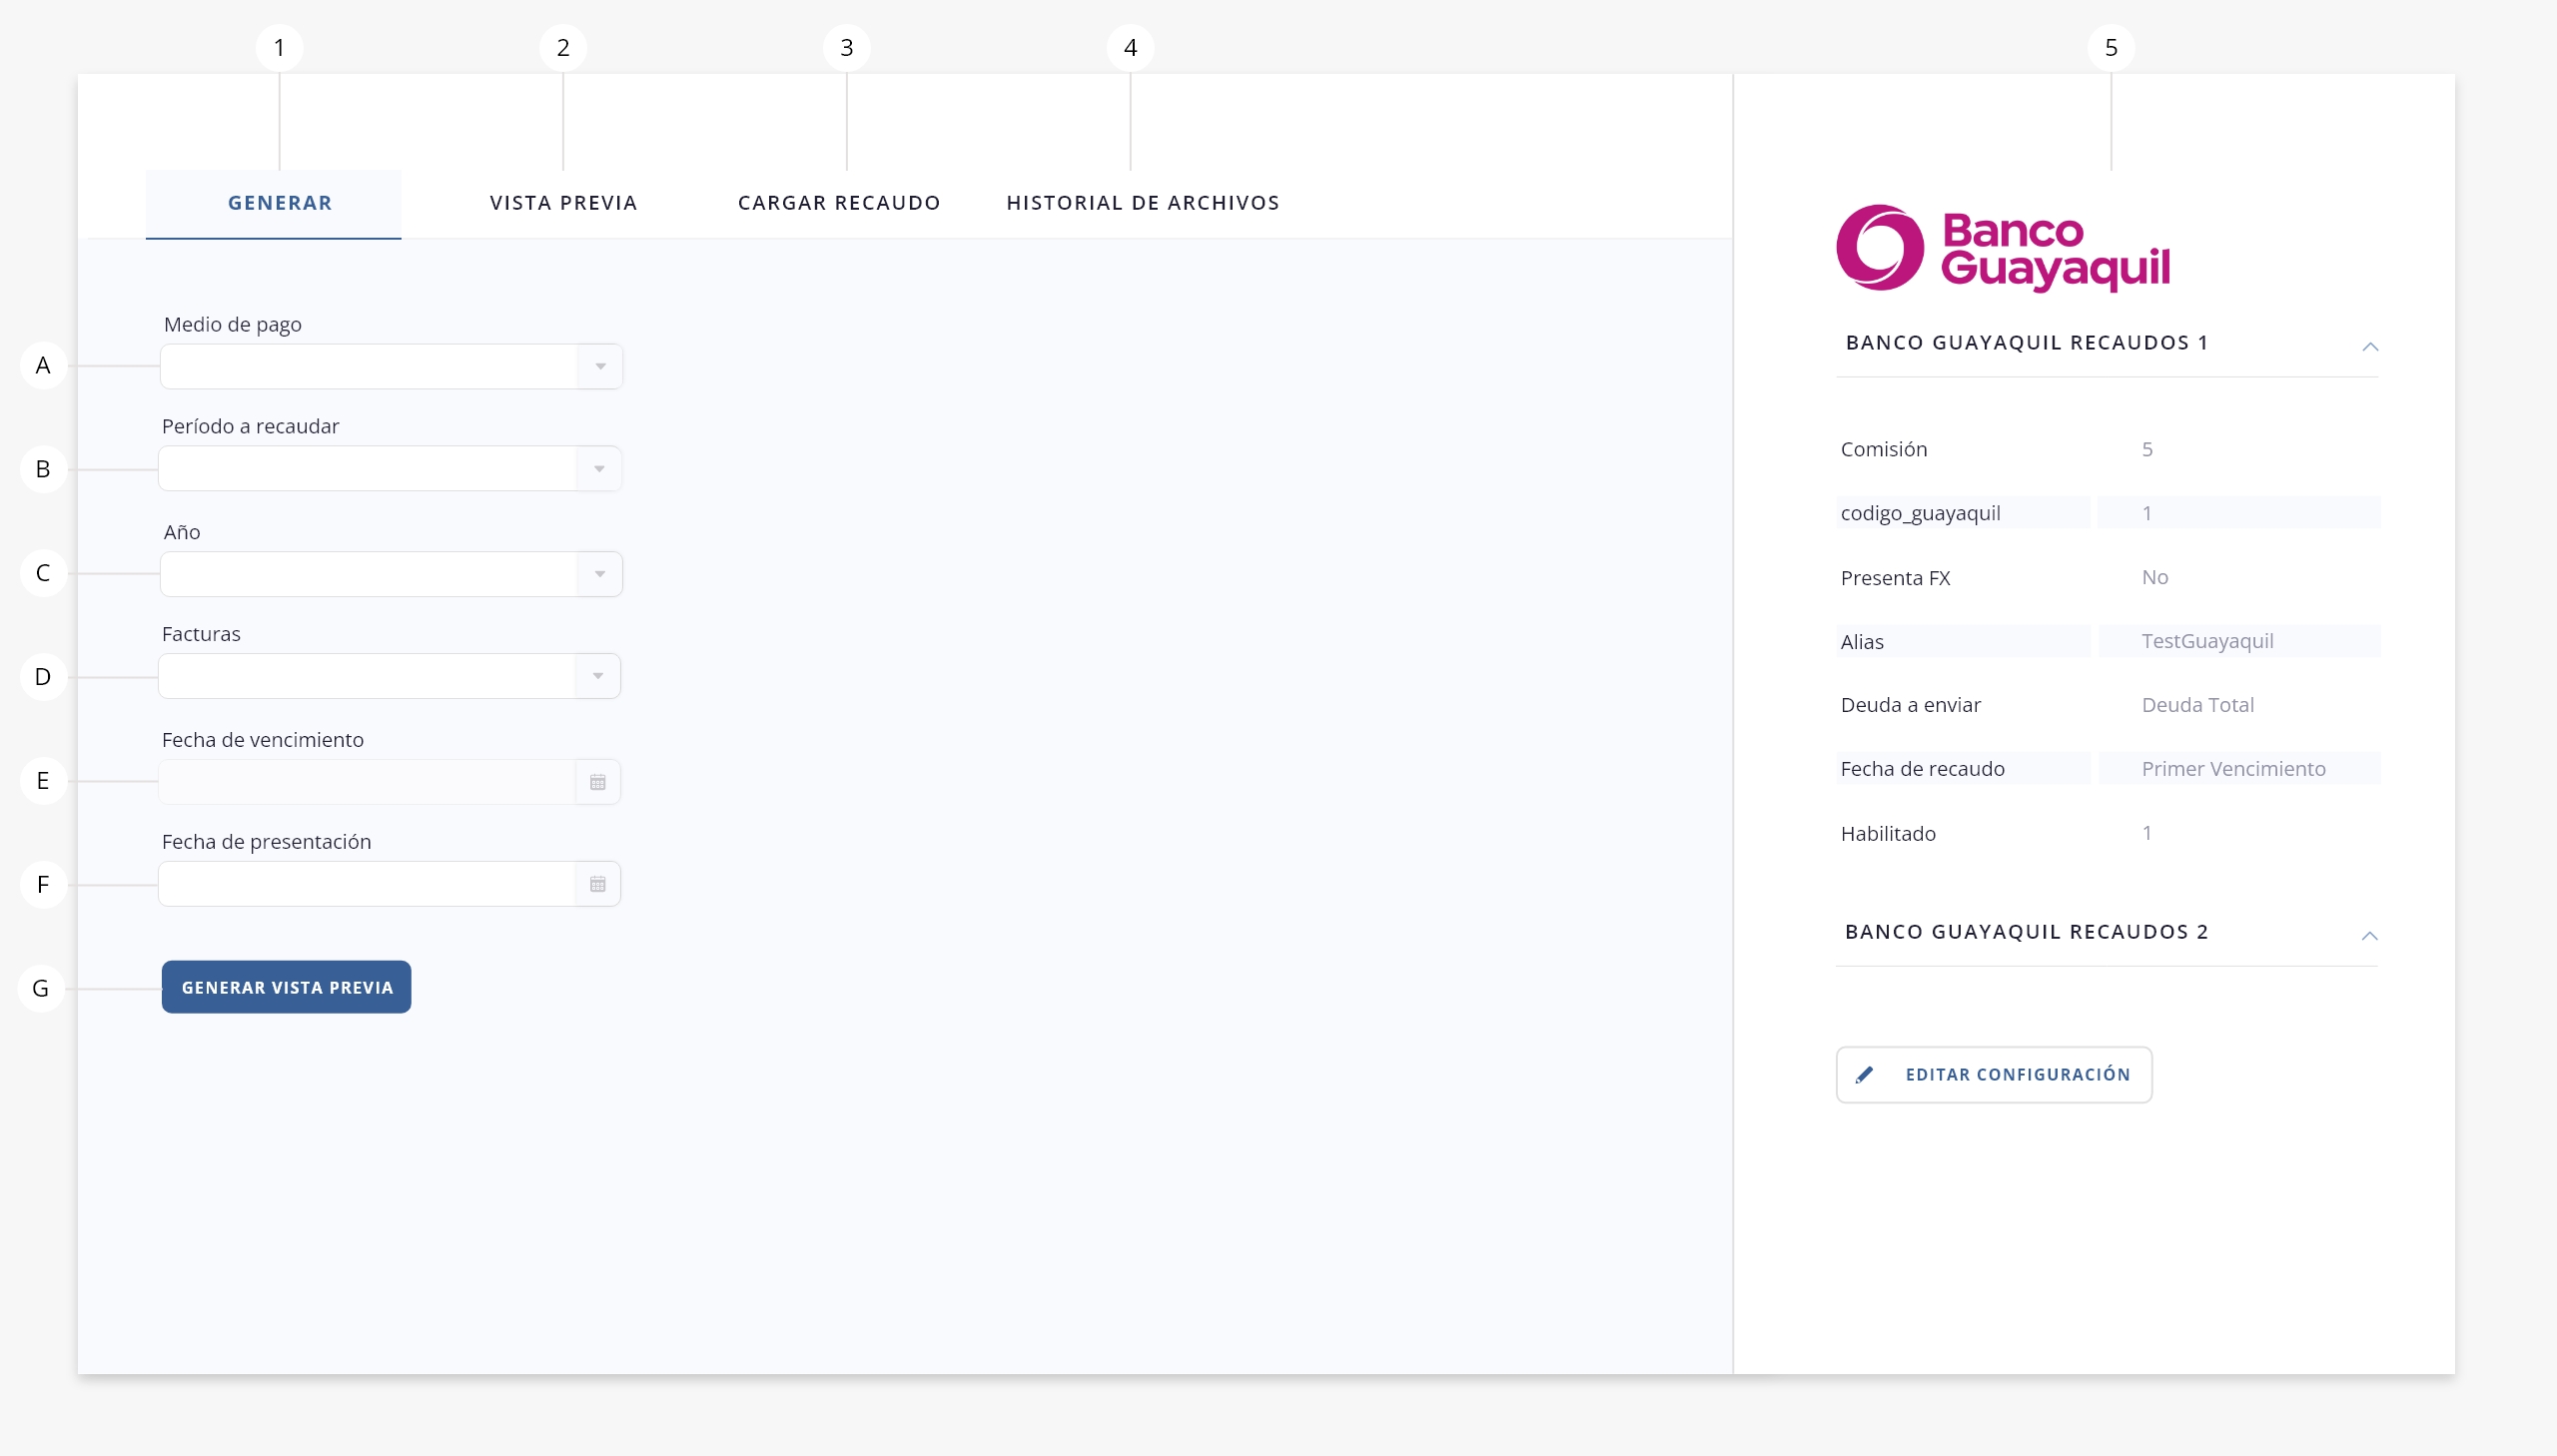Screen dimensions: 2557x1456
Task: Collapse Banco Guayaquil Recaudos 1 section
Action: coord(2369,346)
